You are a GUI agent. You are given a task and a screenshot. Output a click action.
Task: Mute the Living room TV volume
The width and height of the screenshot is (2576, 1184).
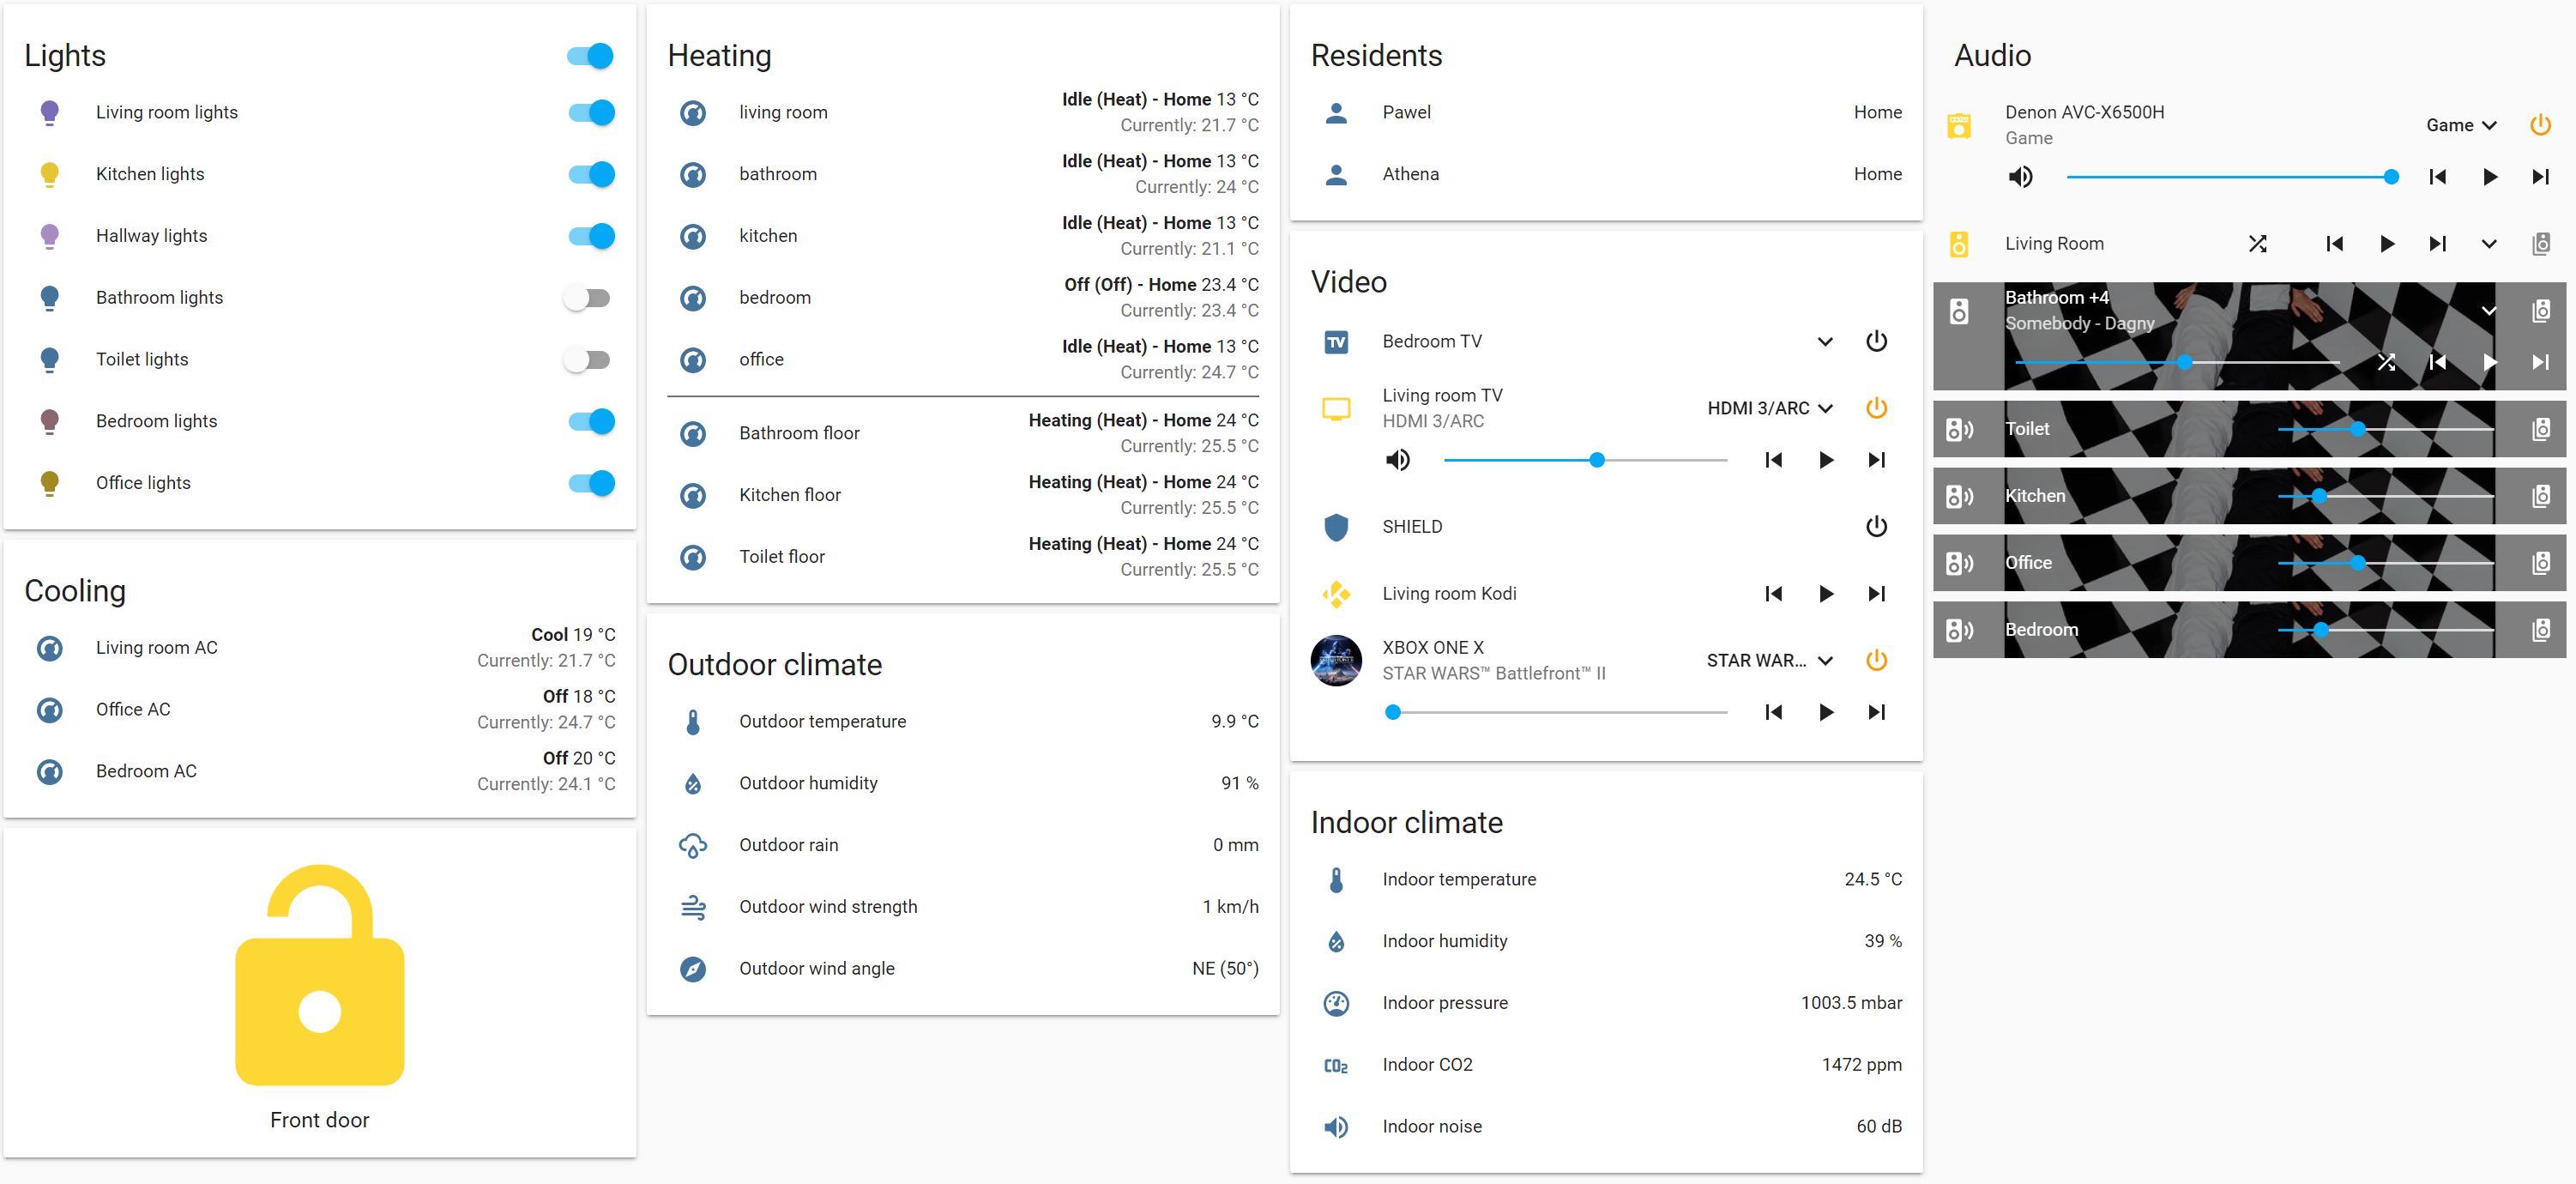tap(1397, 460)
